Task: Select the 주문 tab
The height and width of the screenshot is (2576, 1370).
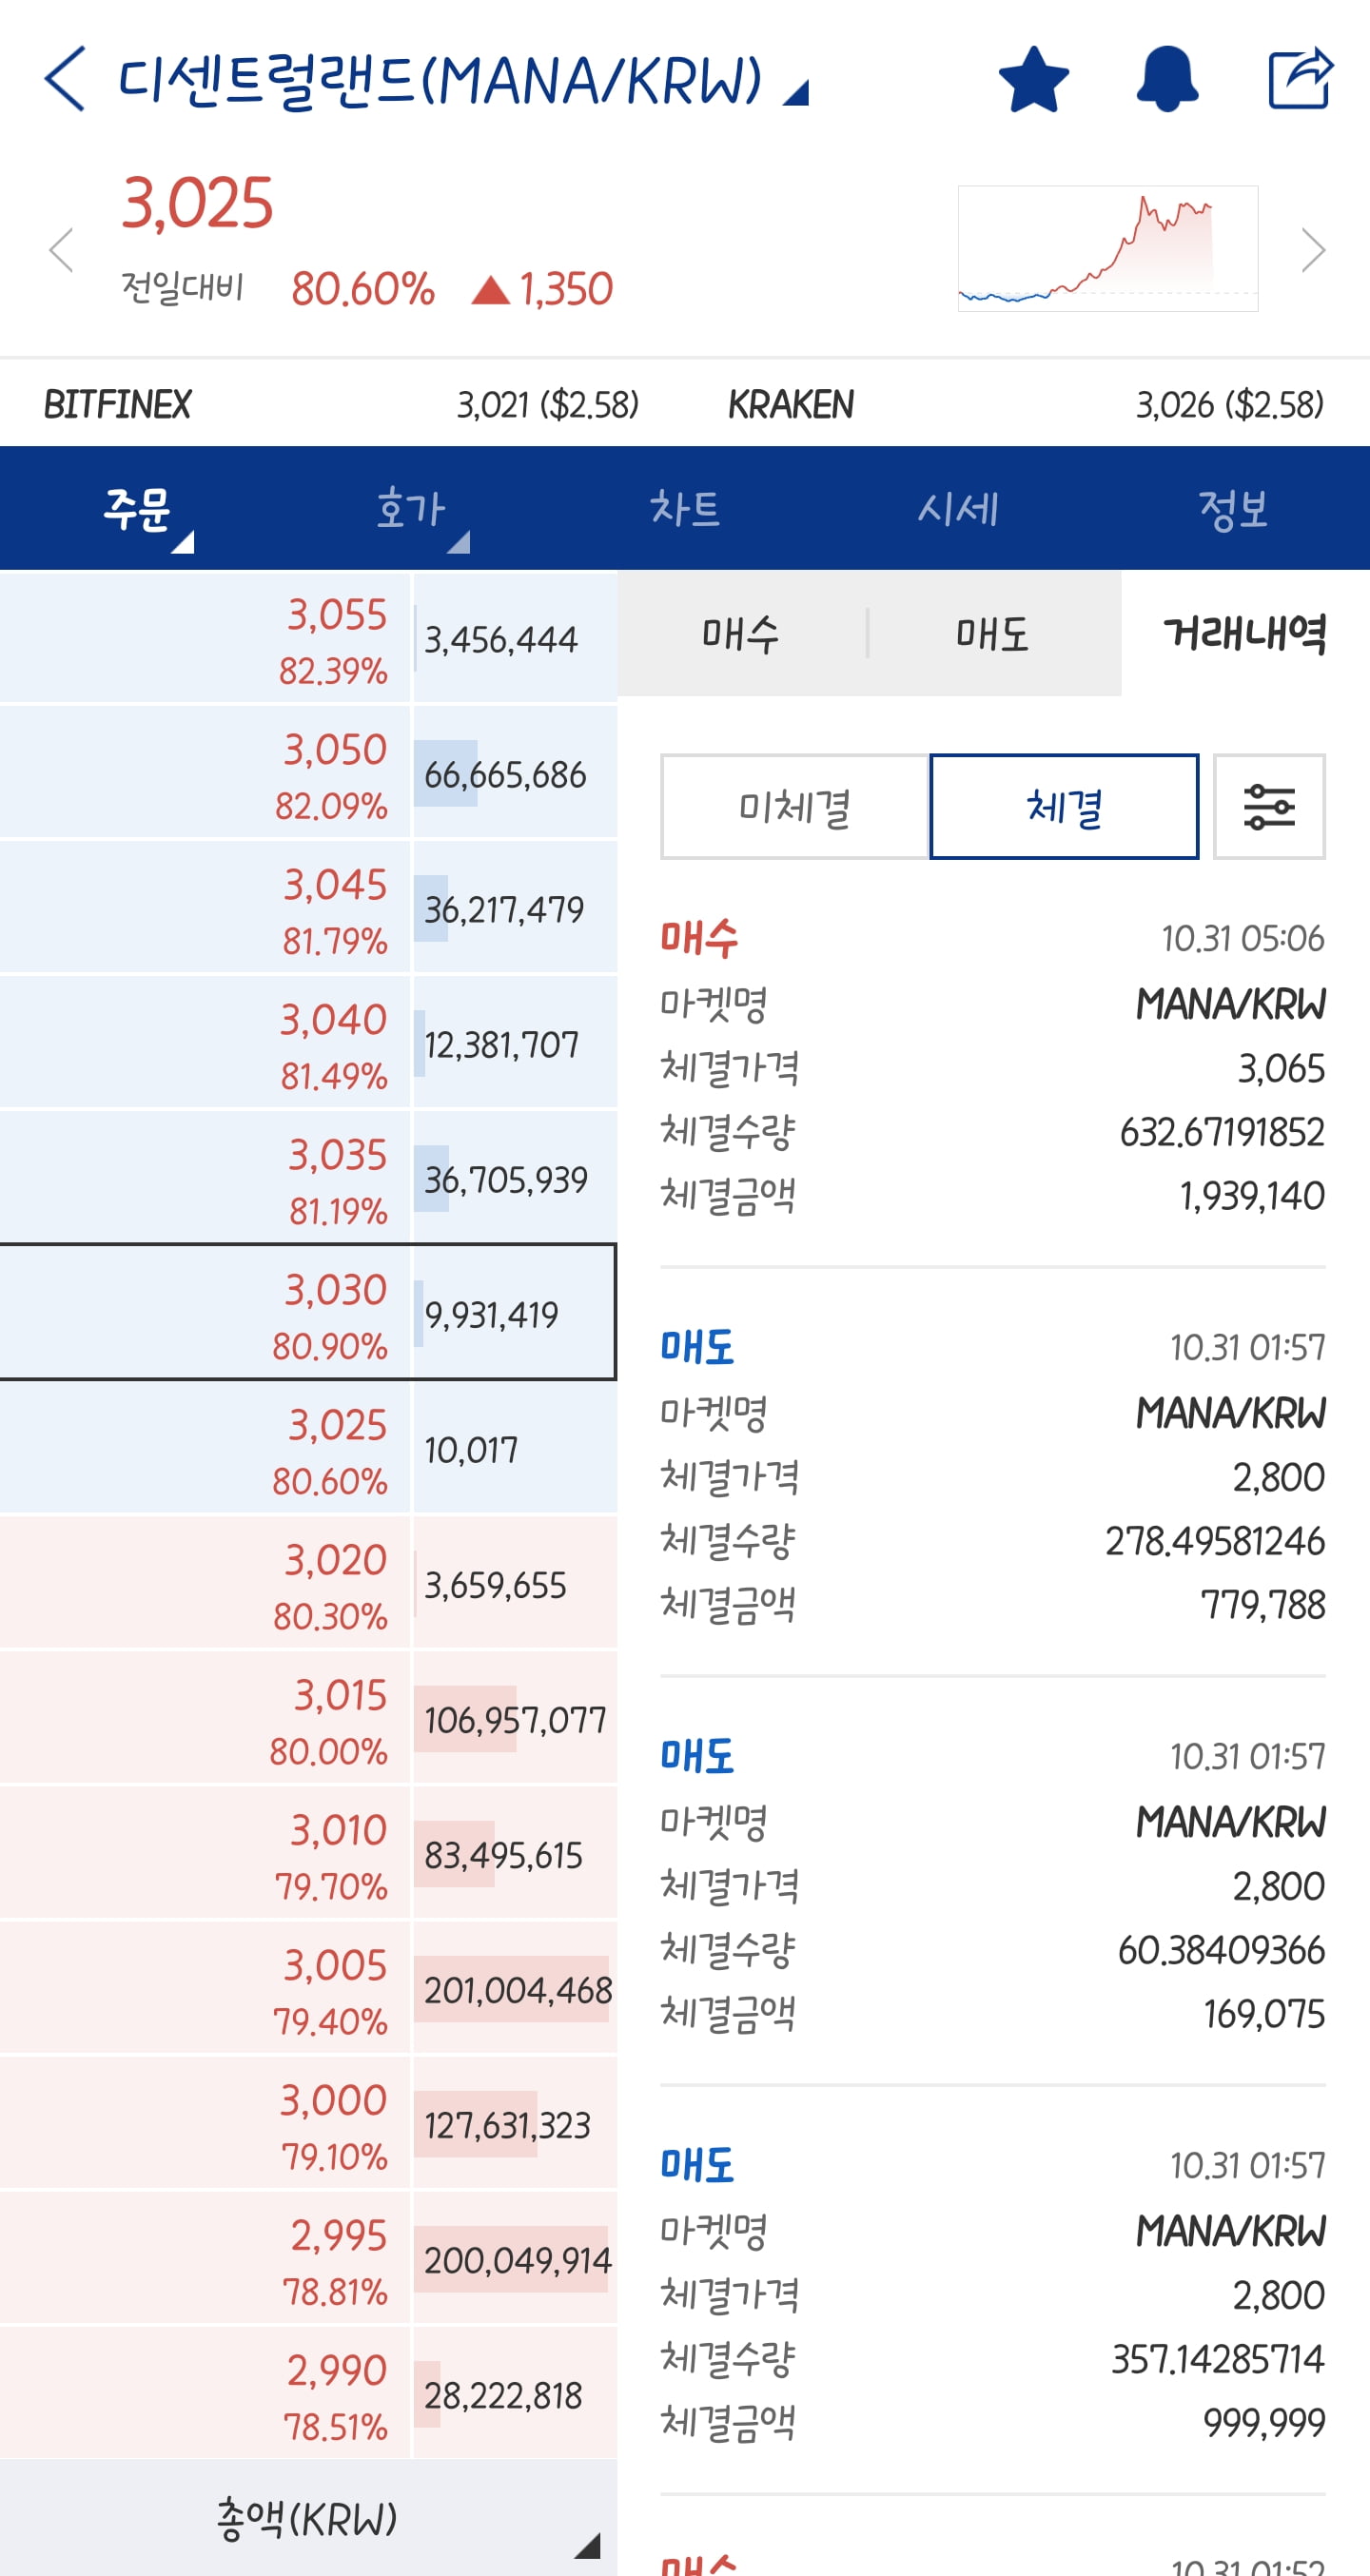Action: (x=138, y=509)
